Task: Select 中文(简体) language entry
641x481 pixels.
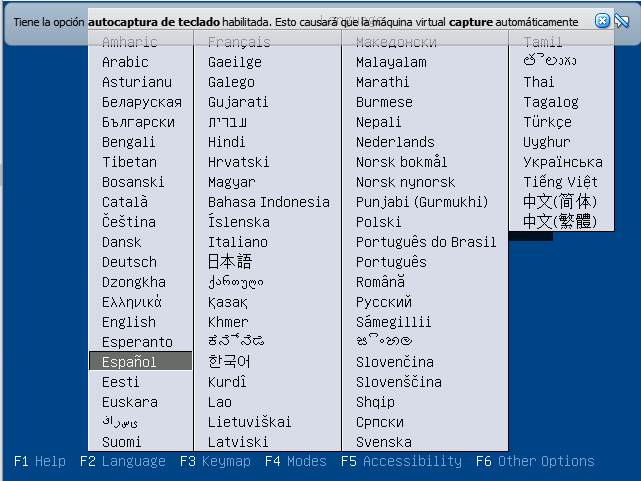Action: click(560, 202)
